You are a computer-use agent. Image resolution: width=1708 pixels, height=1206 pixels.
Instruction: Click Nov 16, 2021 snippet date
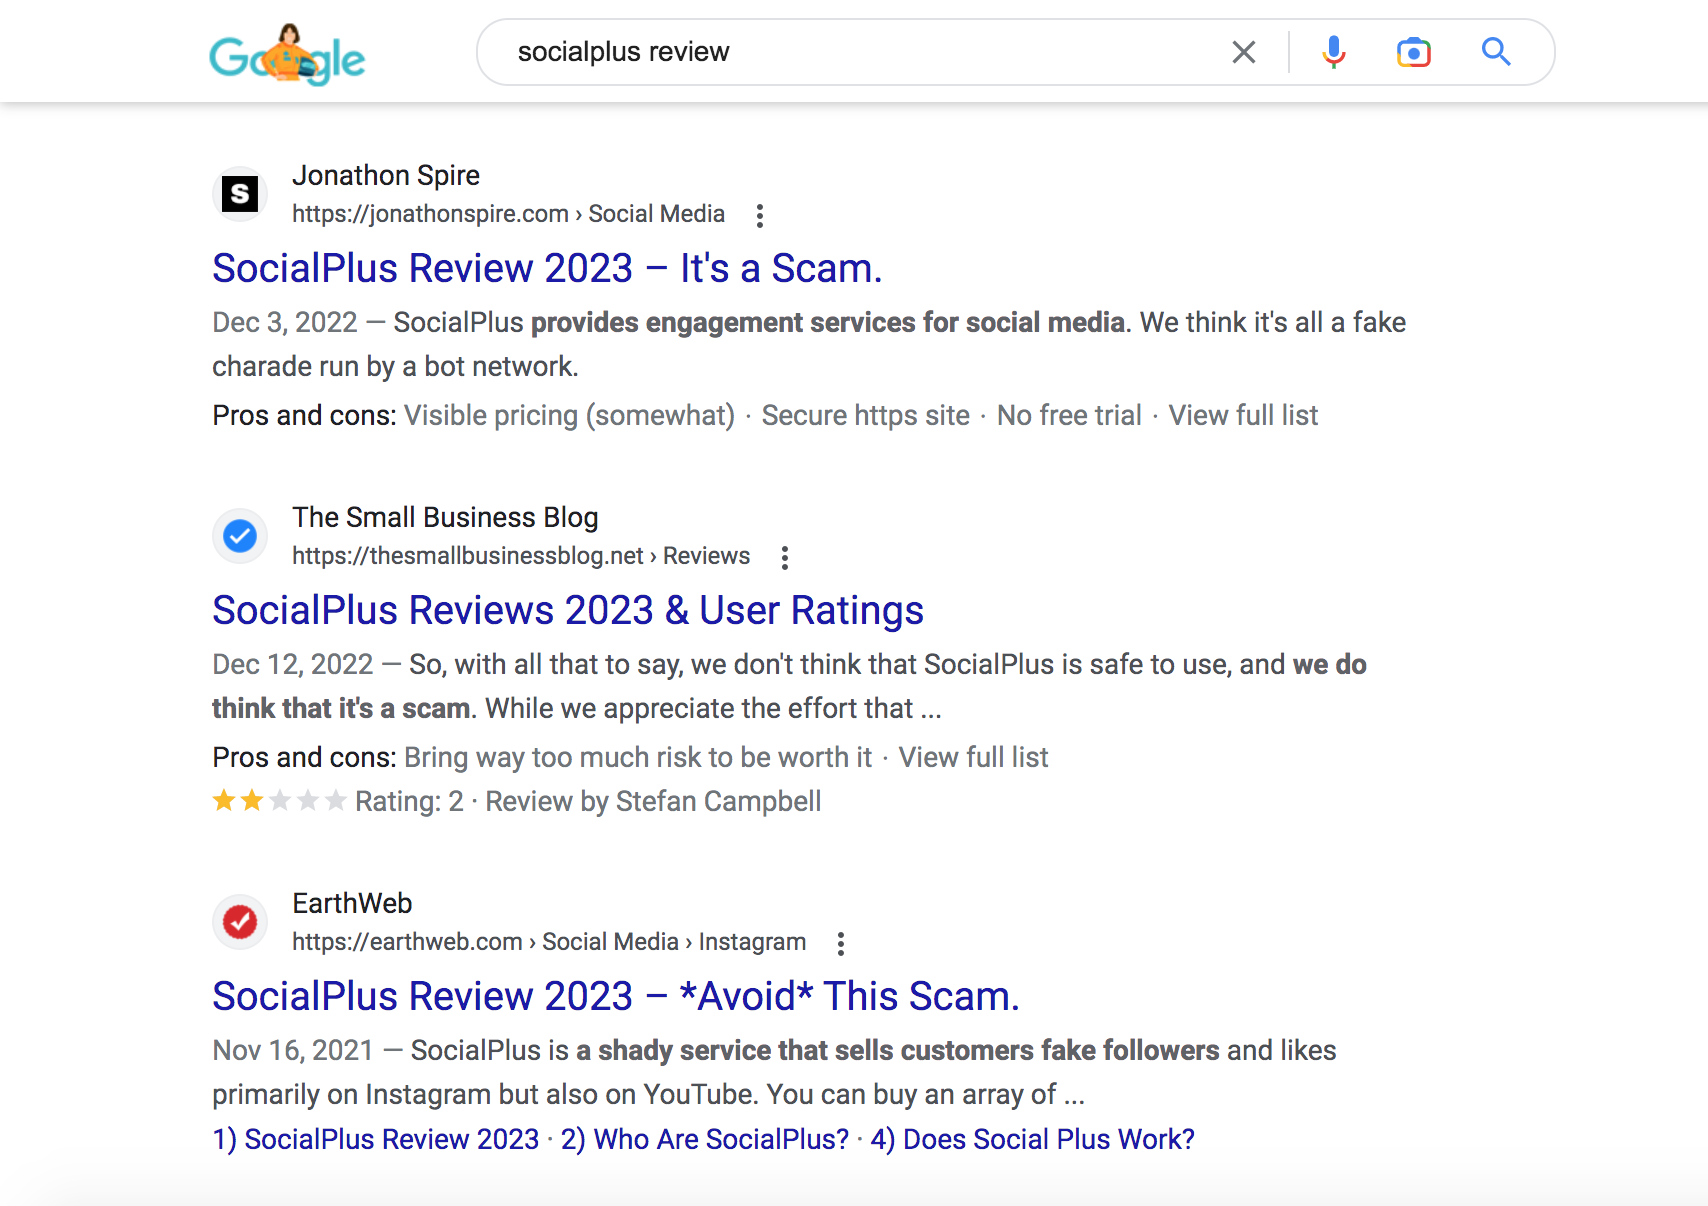[x=293, y=1050]
